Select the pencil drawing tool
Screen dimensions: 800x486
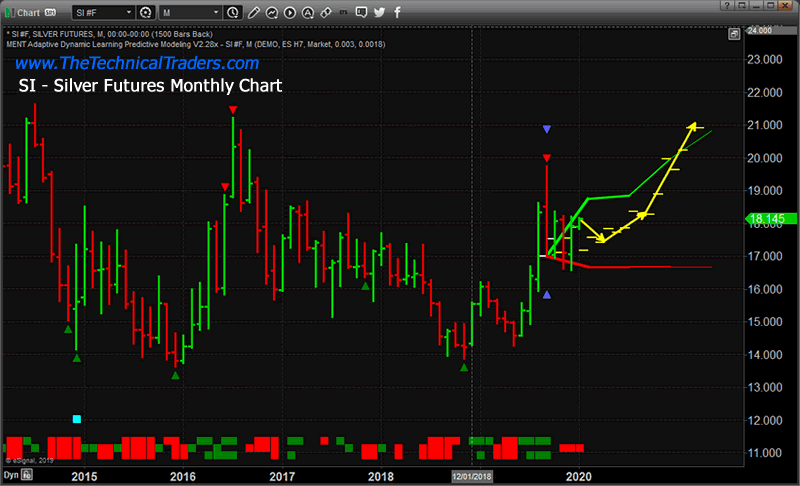[x=254, y=13]
